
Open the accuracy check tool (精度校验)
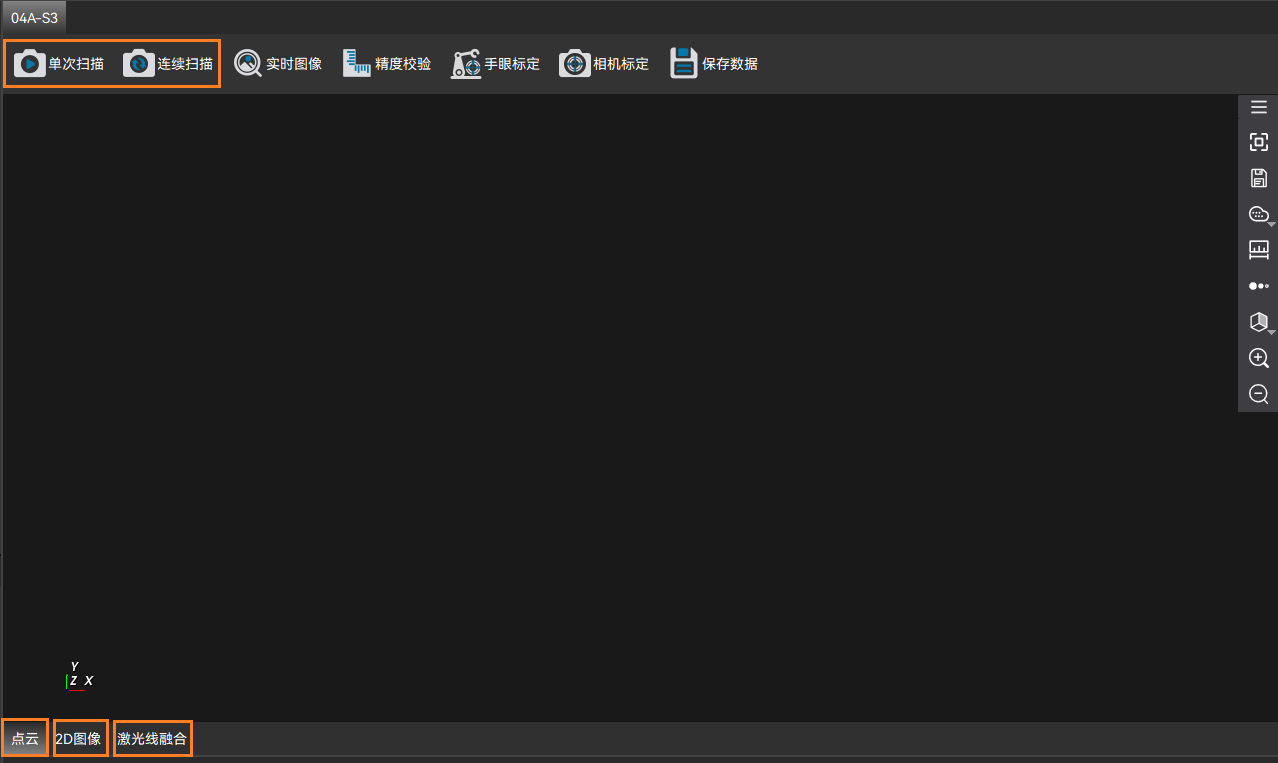(x=387, y=64)
